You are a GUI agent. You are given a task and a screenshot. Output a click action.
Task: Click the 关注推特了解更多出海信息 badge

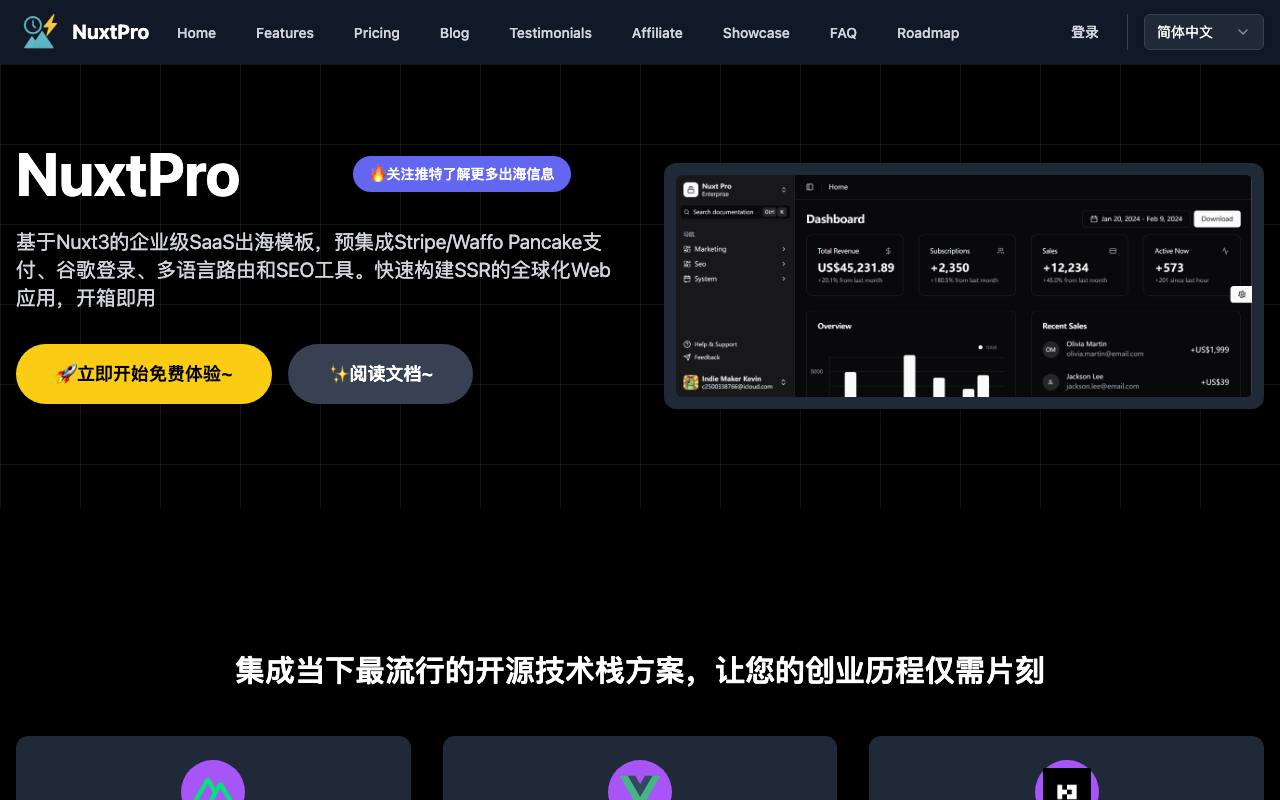pos(462,174)
